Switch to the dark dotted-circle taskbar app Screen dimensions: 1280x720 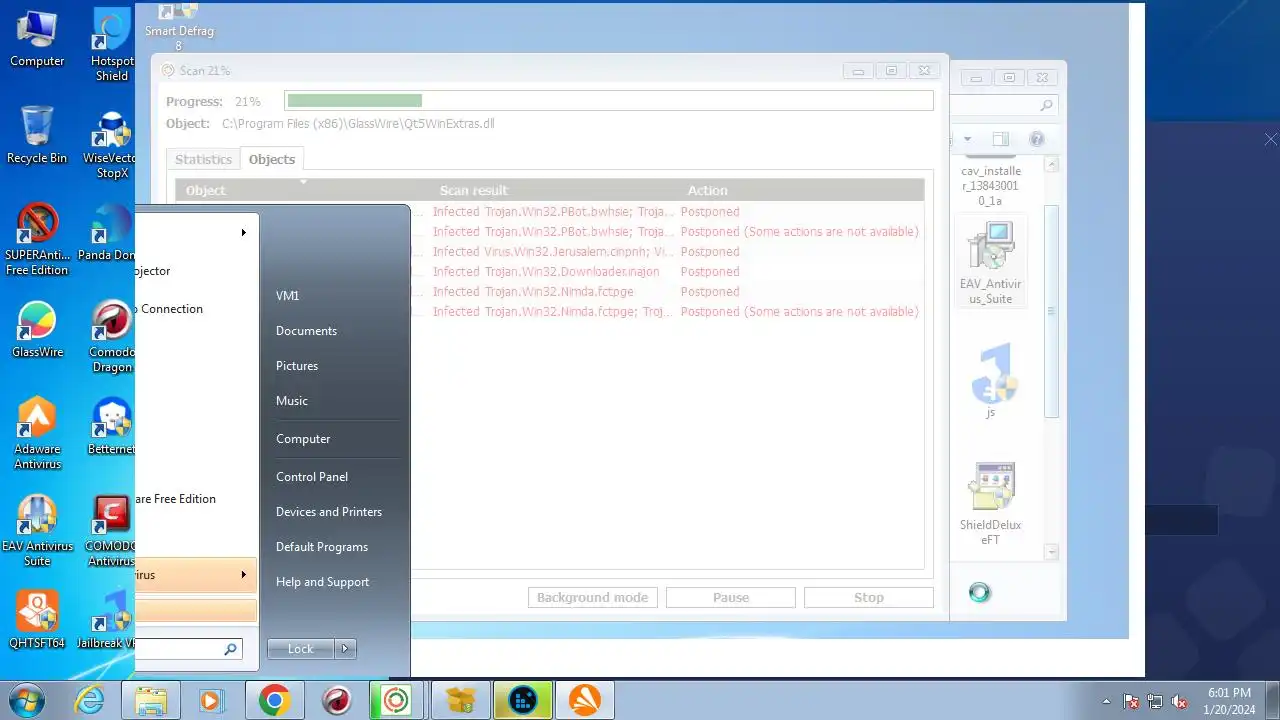523,700
